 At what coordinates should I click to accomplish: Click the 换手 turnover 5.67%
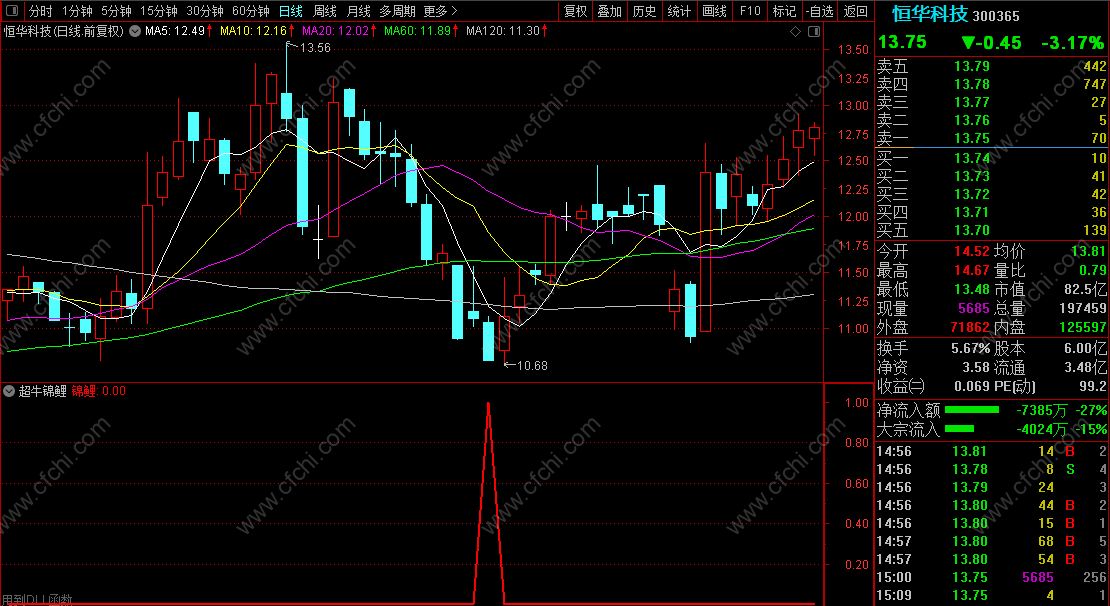coord(969,348)
